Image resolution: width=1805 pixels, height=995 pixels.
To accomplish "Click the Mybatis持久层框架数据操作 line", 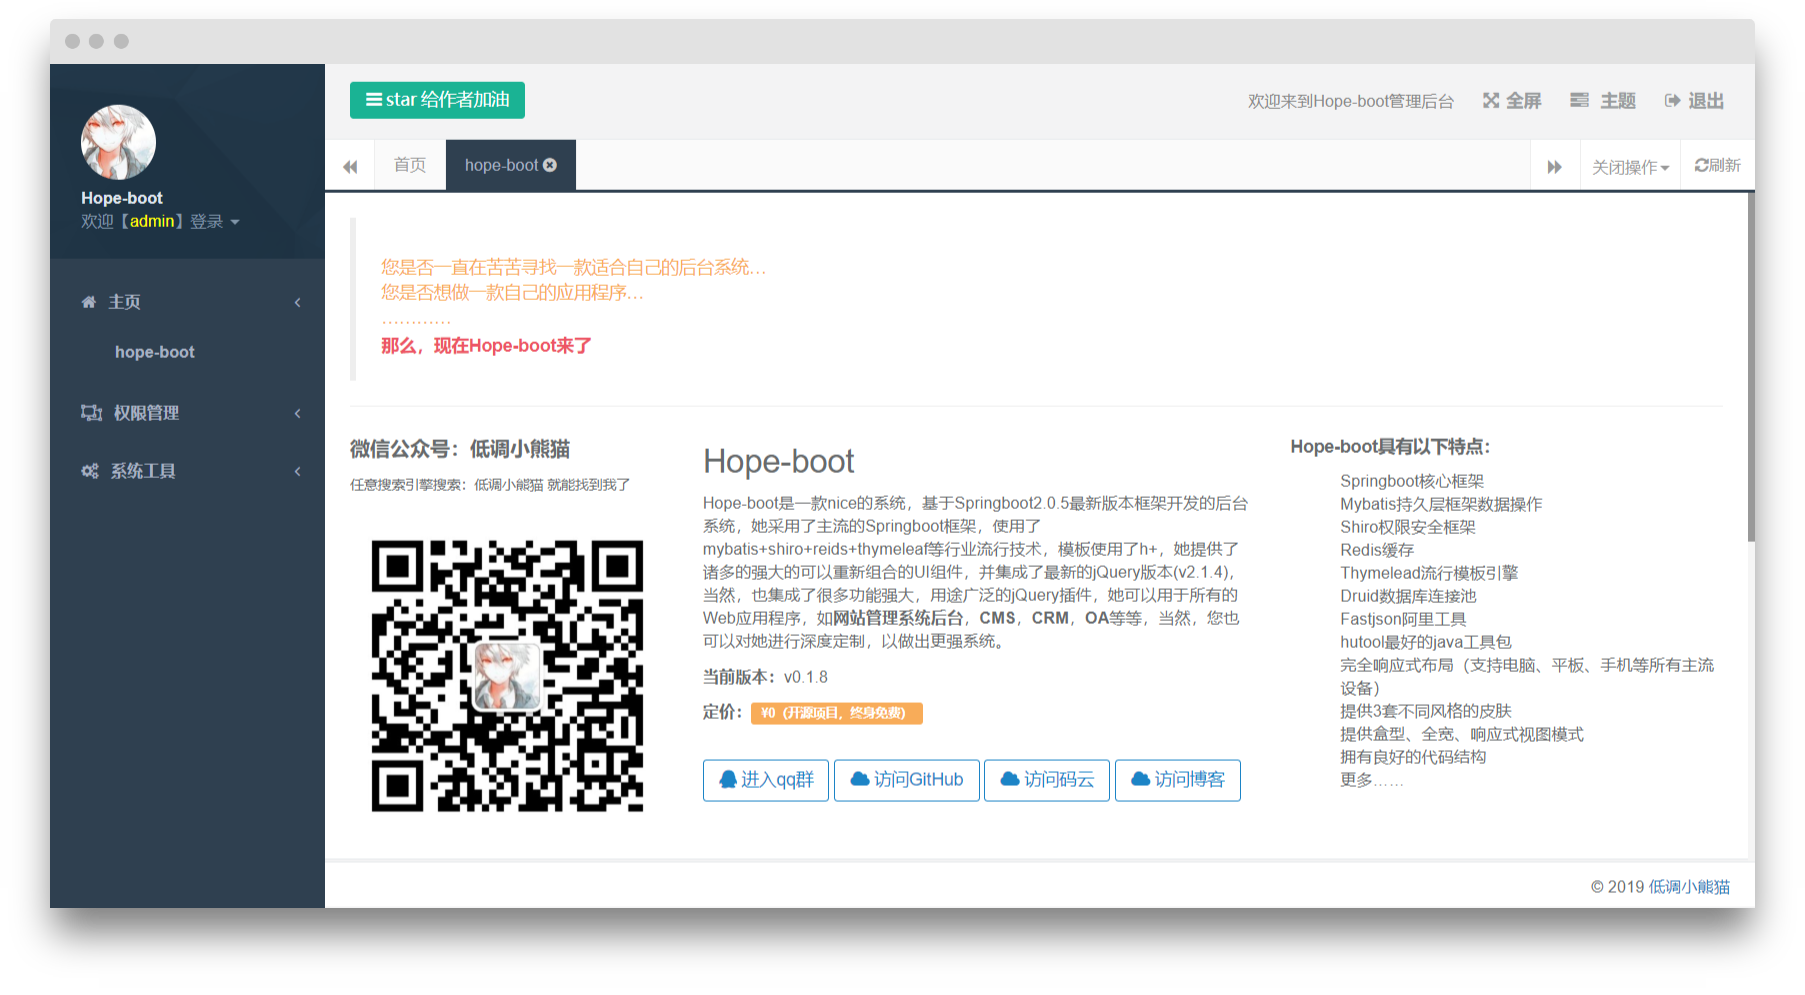I will tap(1441, 504).
